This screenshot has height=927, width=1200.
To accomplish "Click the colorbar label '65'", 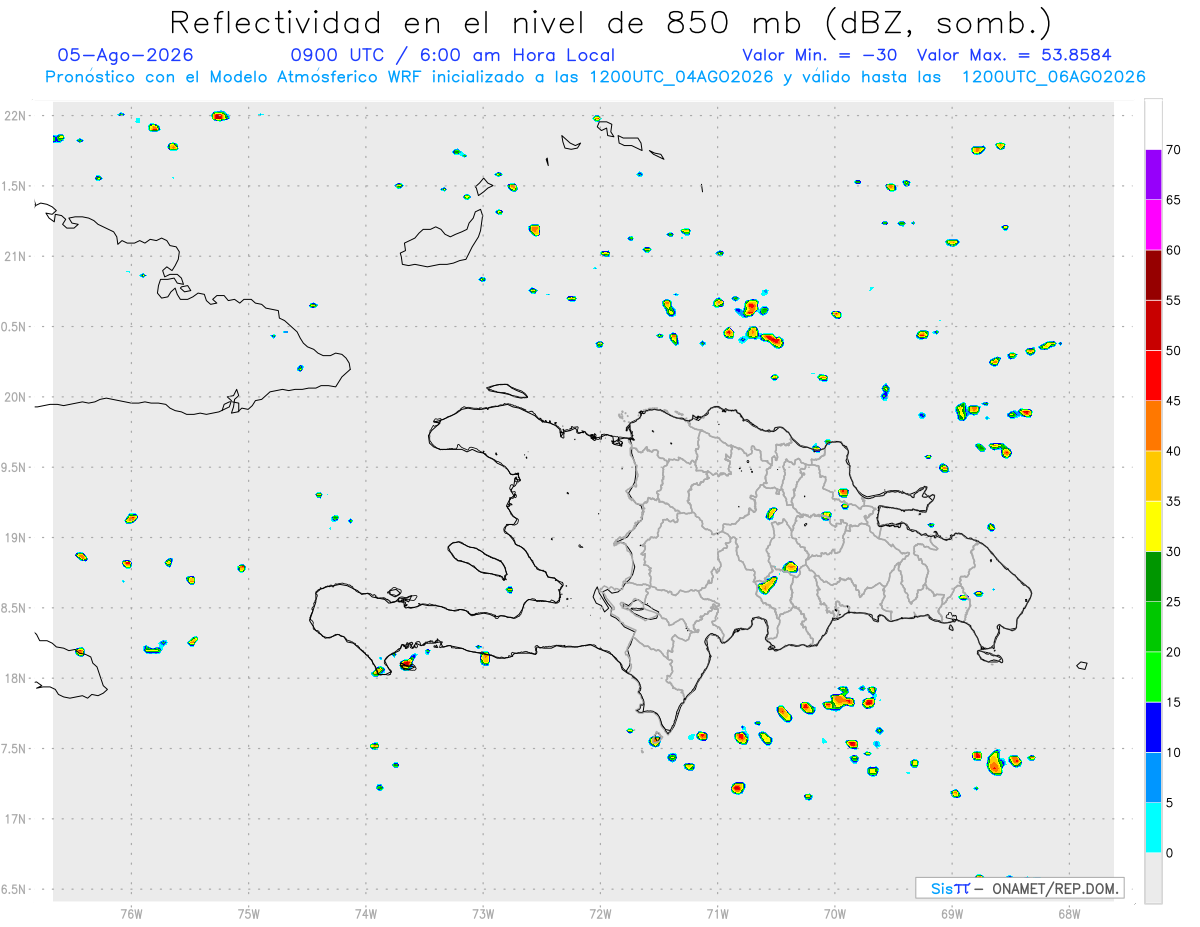I will (1173, 200).
